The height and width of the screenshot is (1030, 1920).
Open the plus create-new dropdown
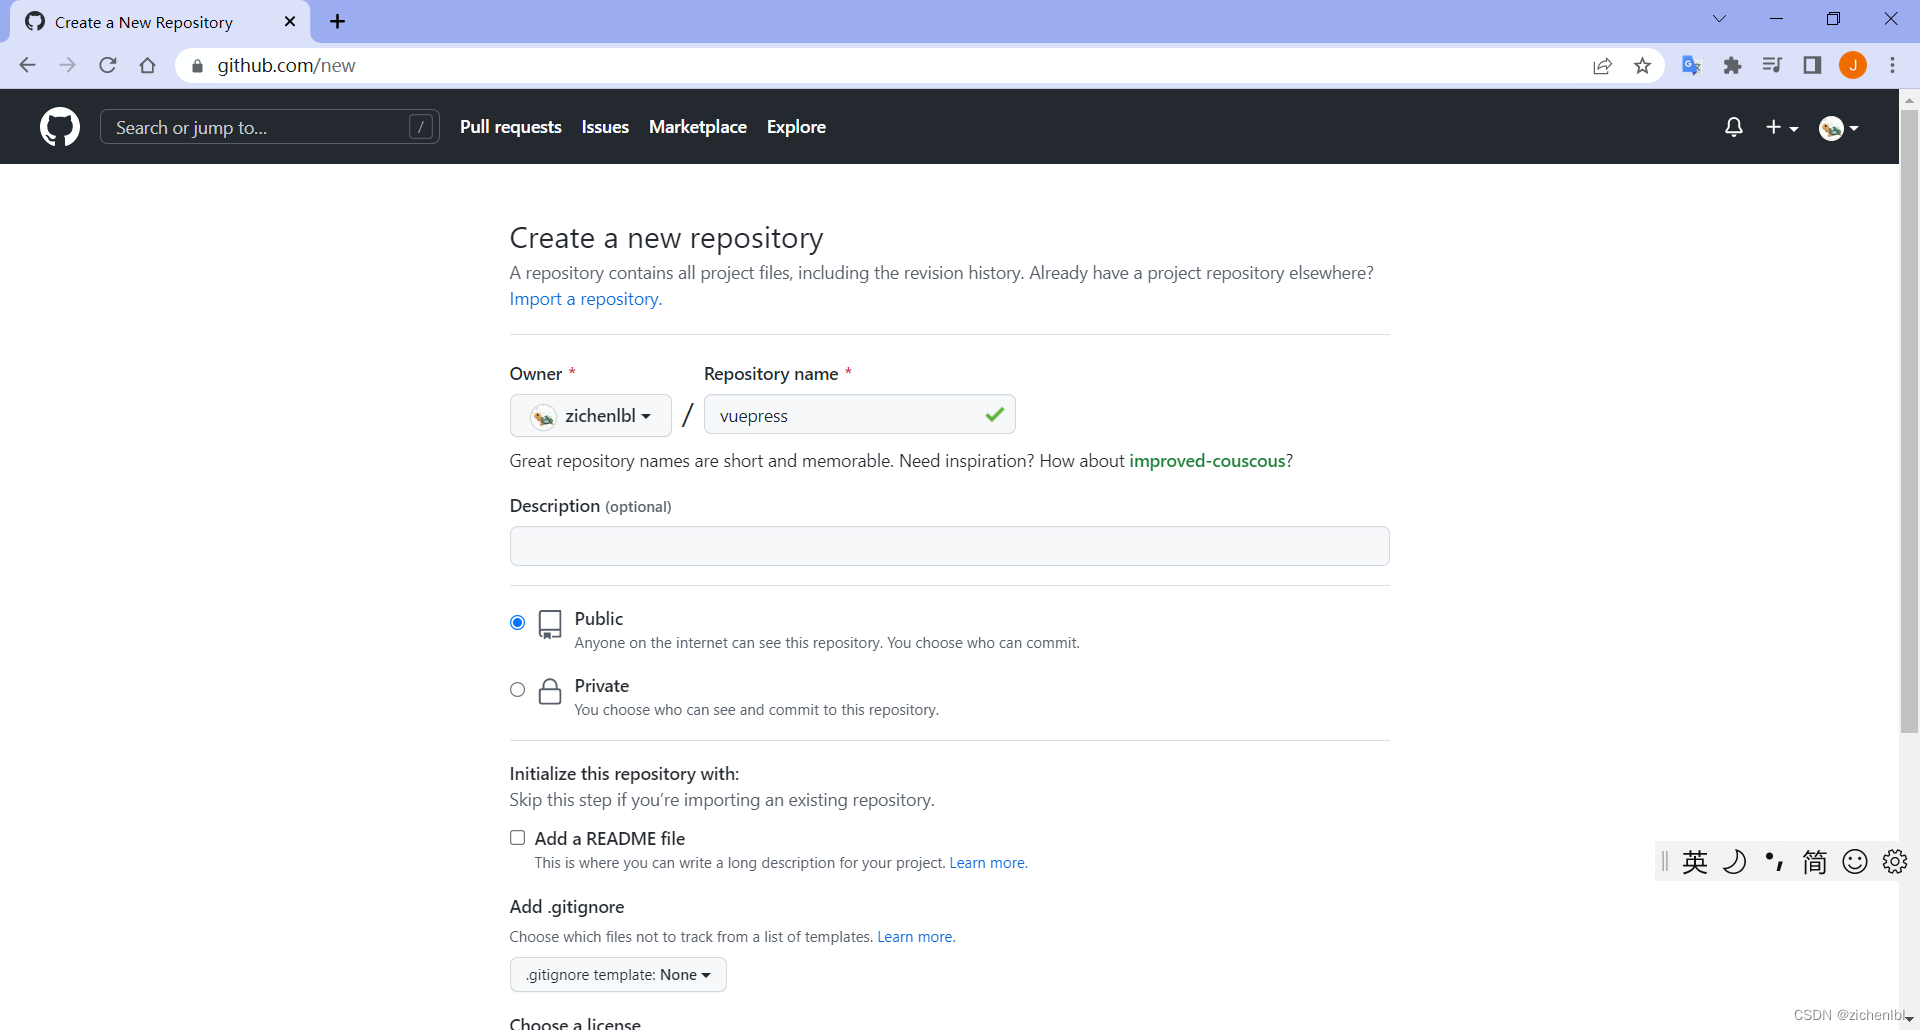click(x=1782, y=127)
